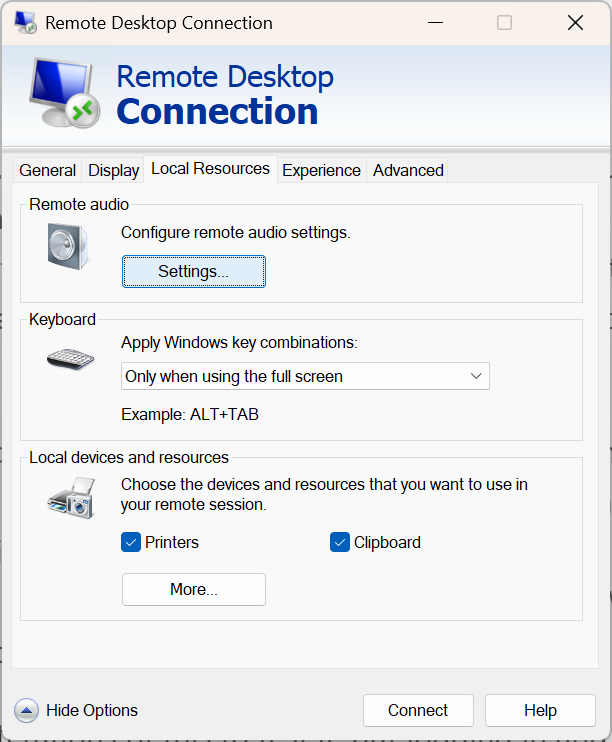Click the printer devices icon
612x742 pixels.
click(x=70, y=497)
